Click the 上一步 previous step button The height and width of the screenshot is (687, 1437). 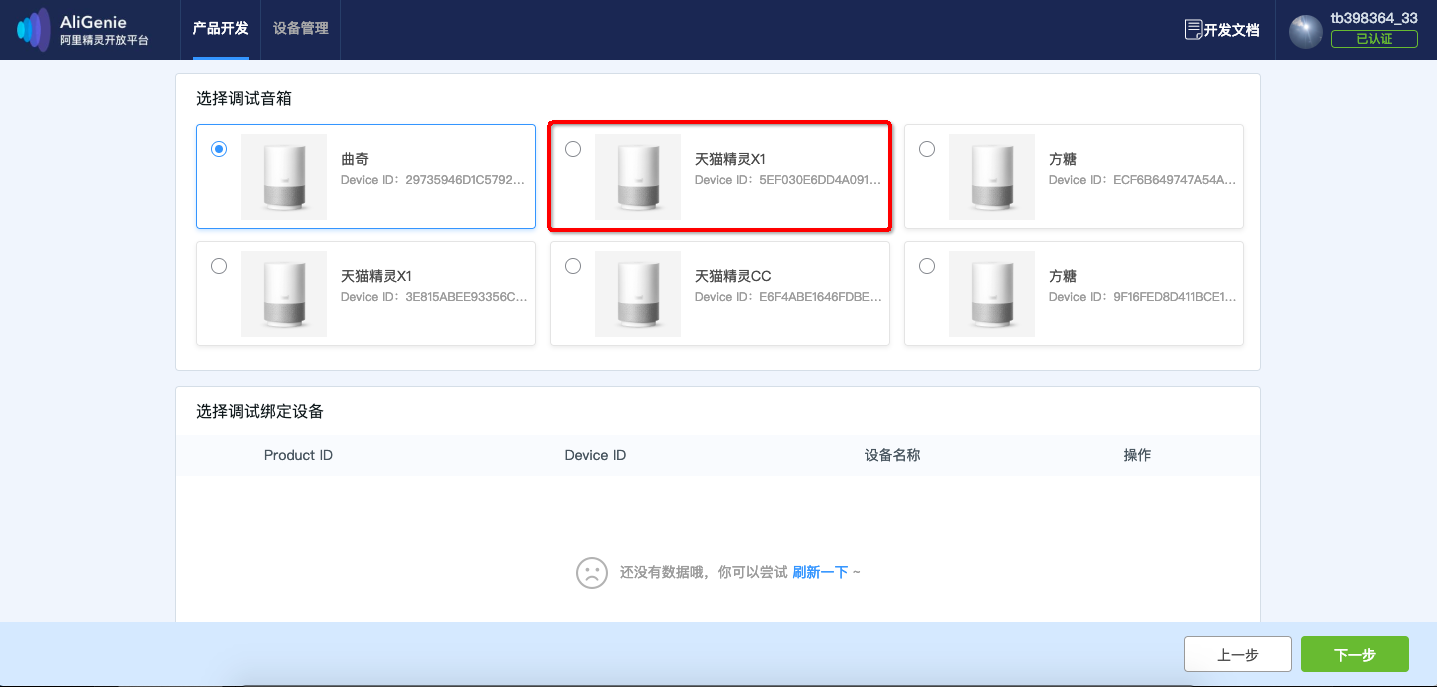pos(1238,655)
